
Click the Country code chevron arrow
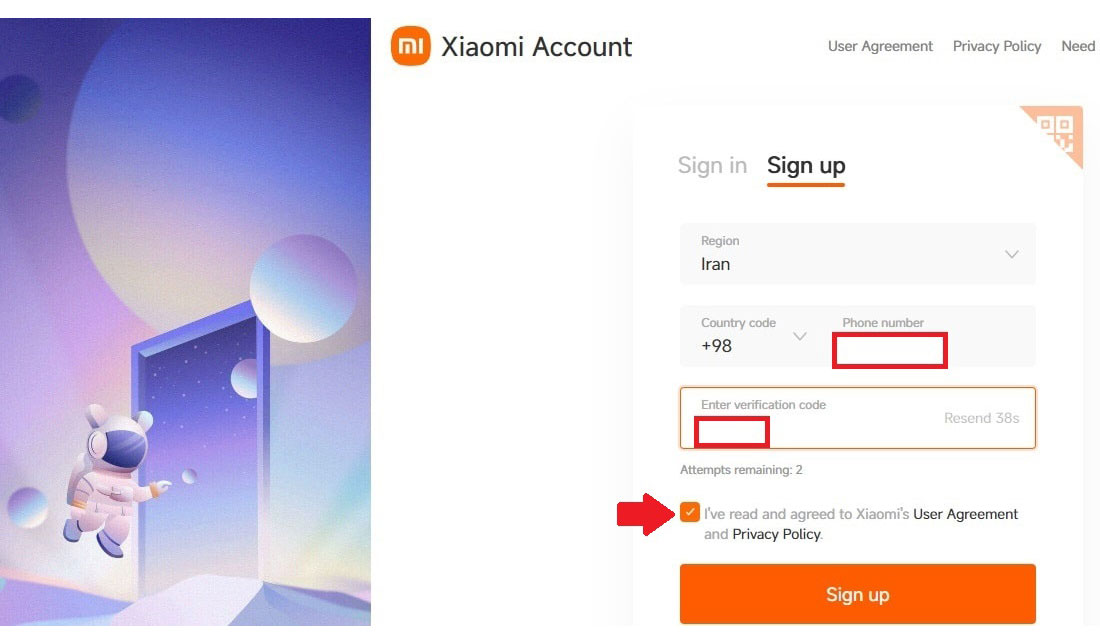[800, 336]
